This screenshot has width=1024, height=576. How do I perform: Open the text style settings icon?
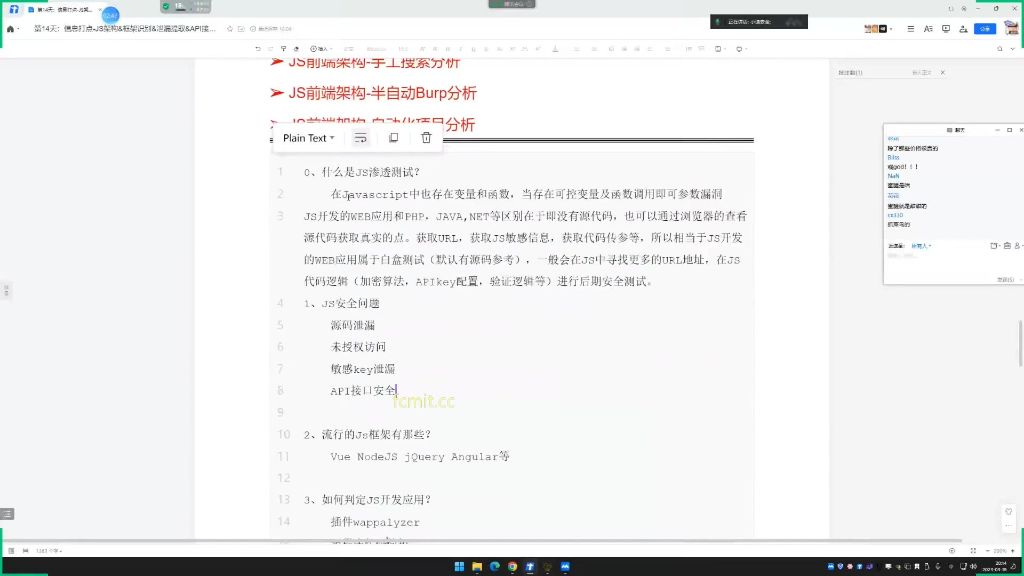click(928, 29)
